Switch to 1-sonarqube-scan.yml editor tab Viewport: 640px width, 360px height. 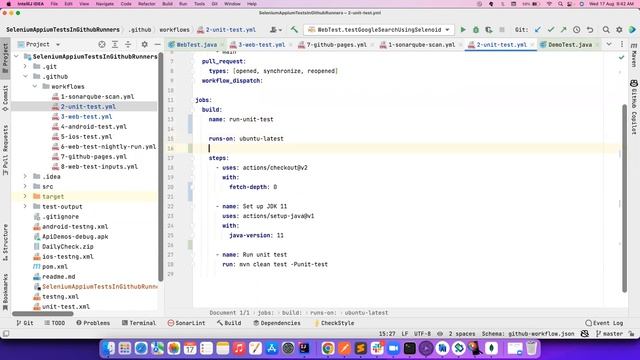tap(420, 45)
